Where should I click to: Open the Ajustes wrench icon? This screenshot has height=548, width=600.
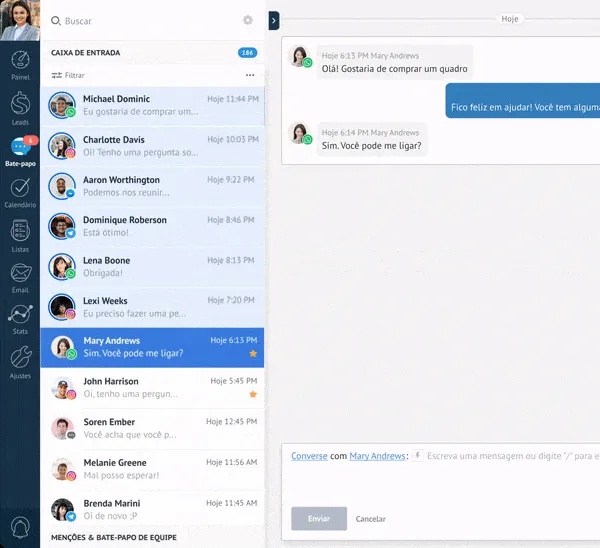20,357
